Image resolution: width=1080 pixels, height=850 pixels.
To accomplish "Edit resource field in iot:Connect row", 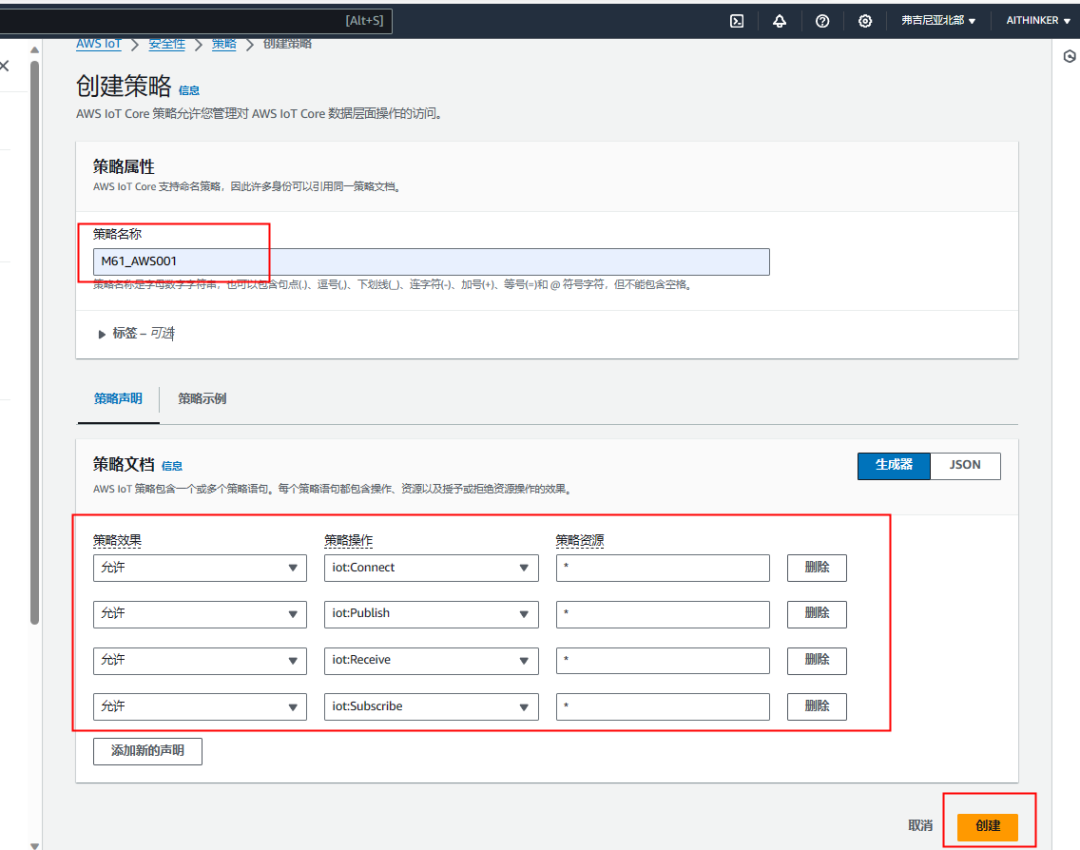I will (663, 568).
